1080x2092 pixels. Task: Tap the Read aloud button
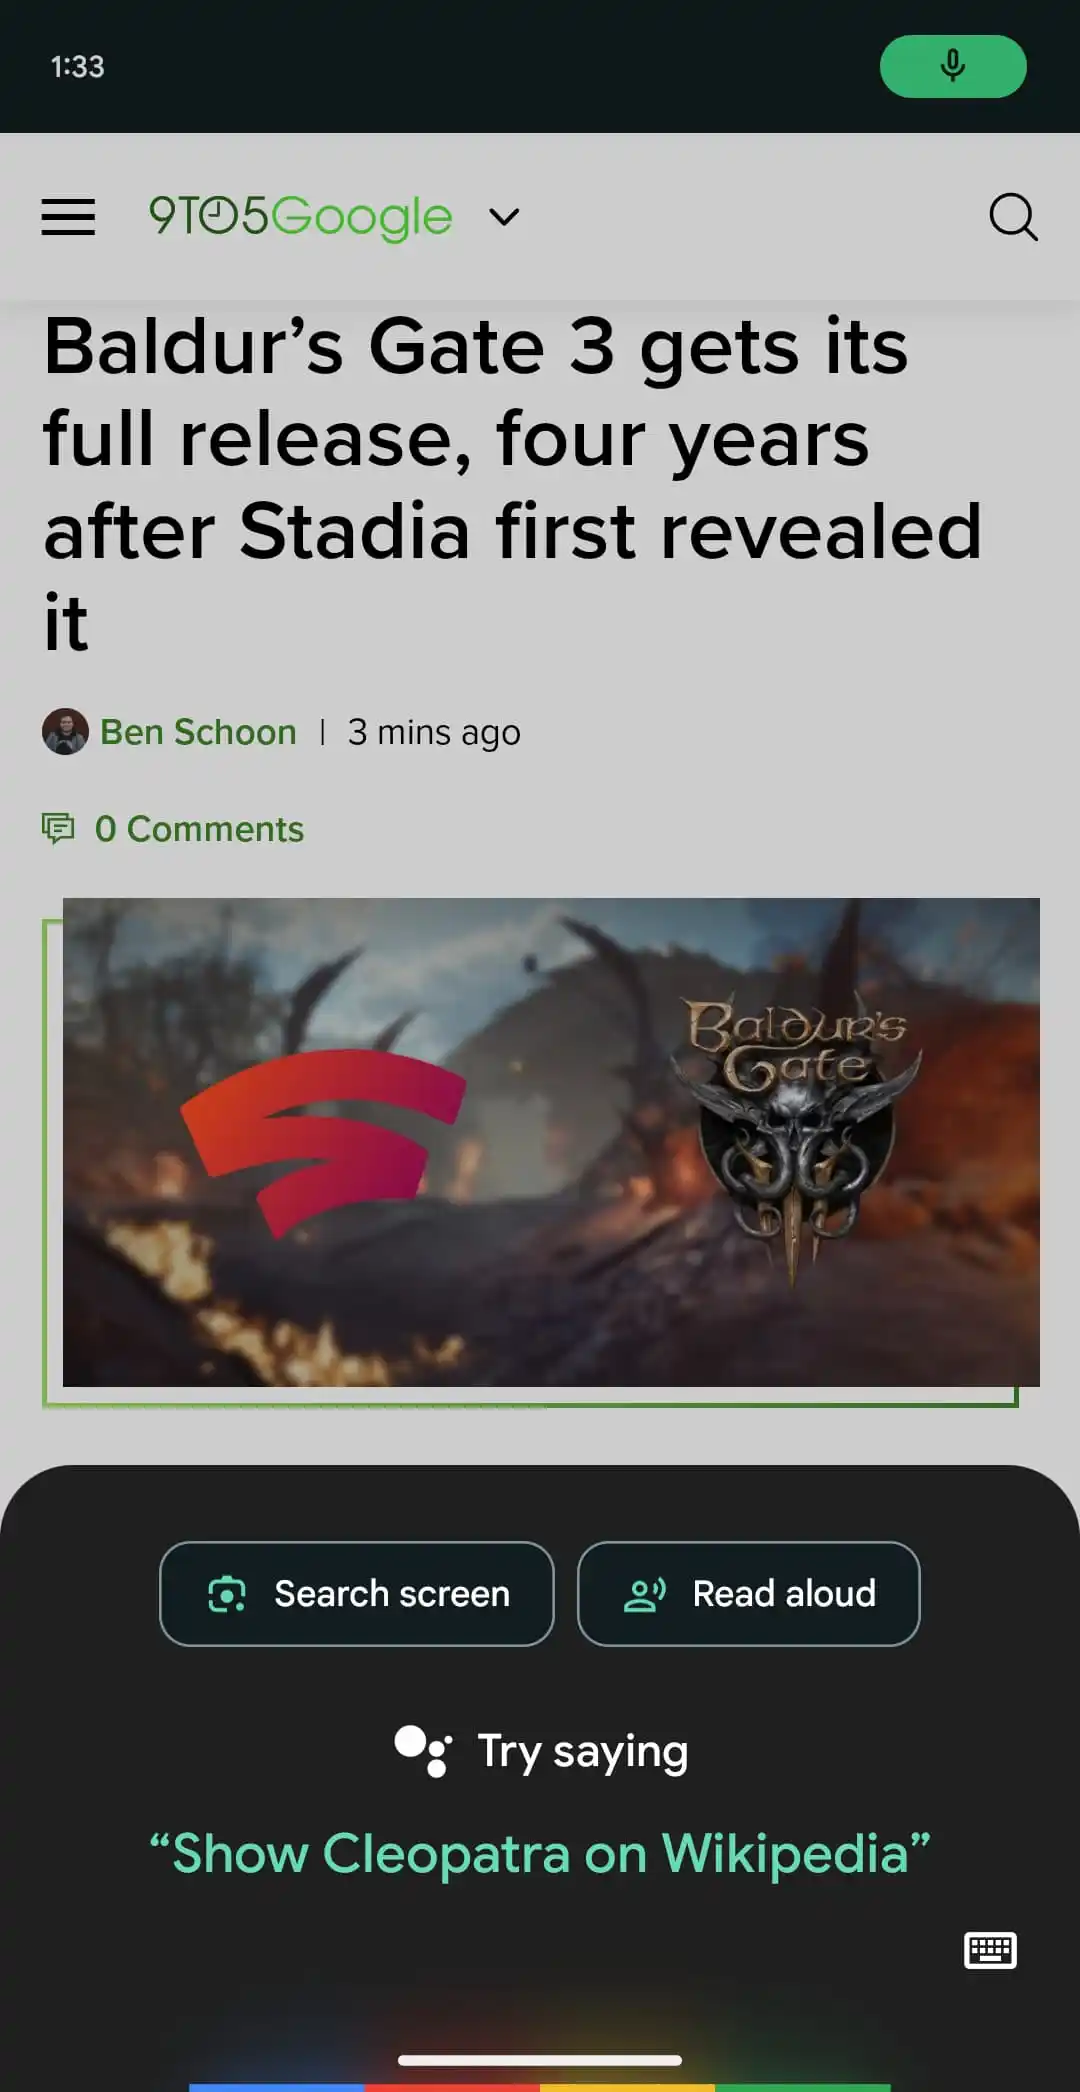(749, 1594)
